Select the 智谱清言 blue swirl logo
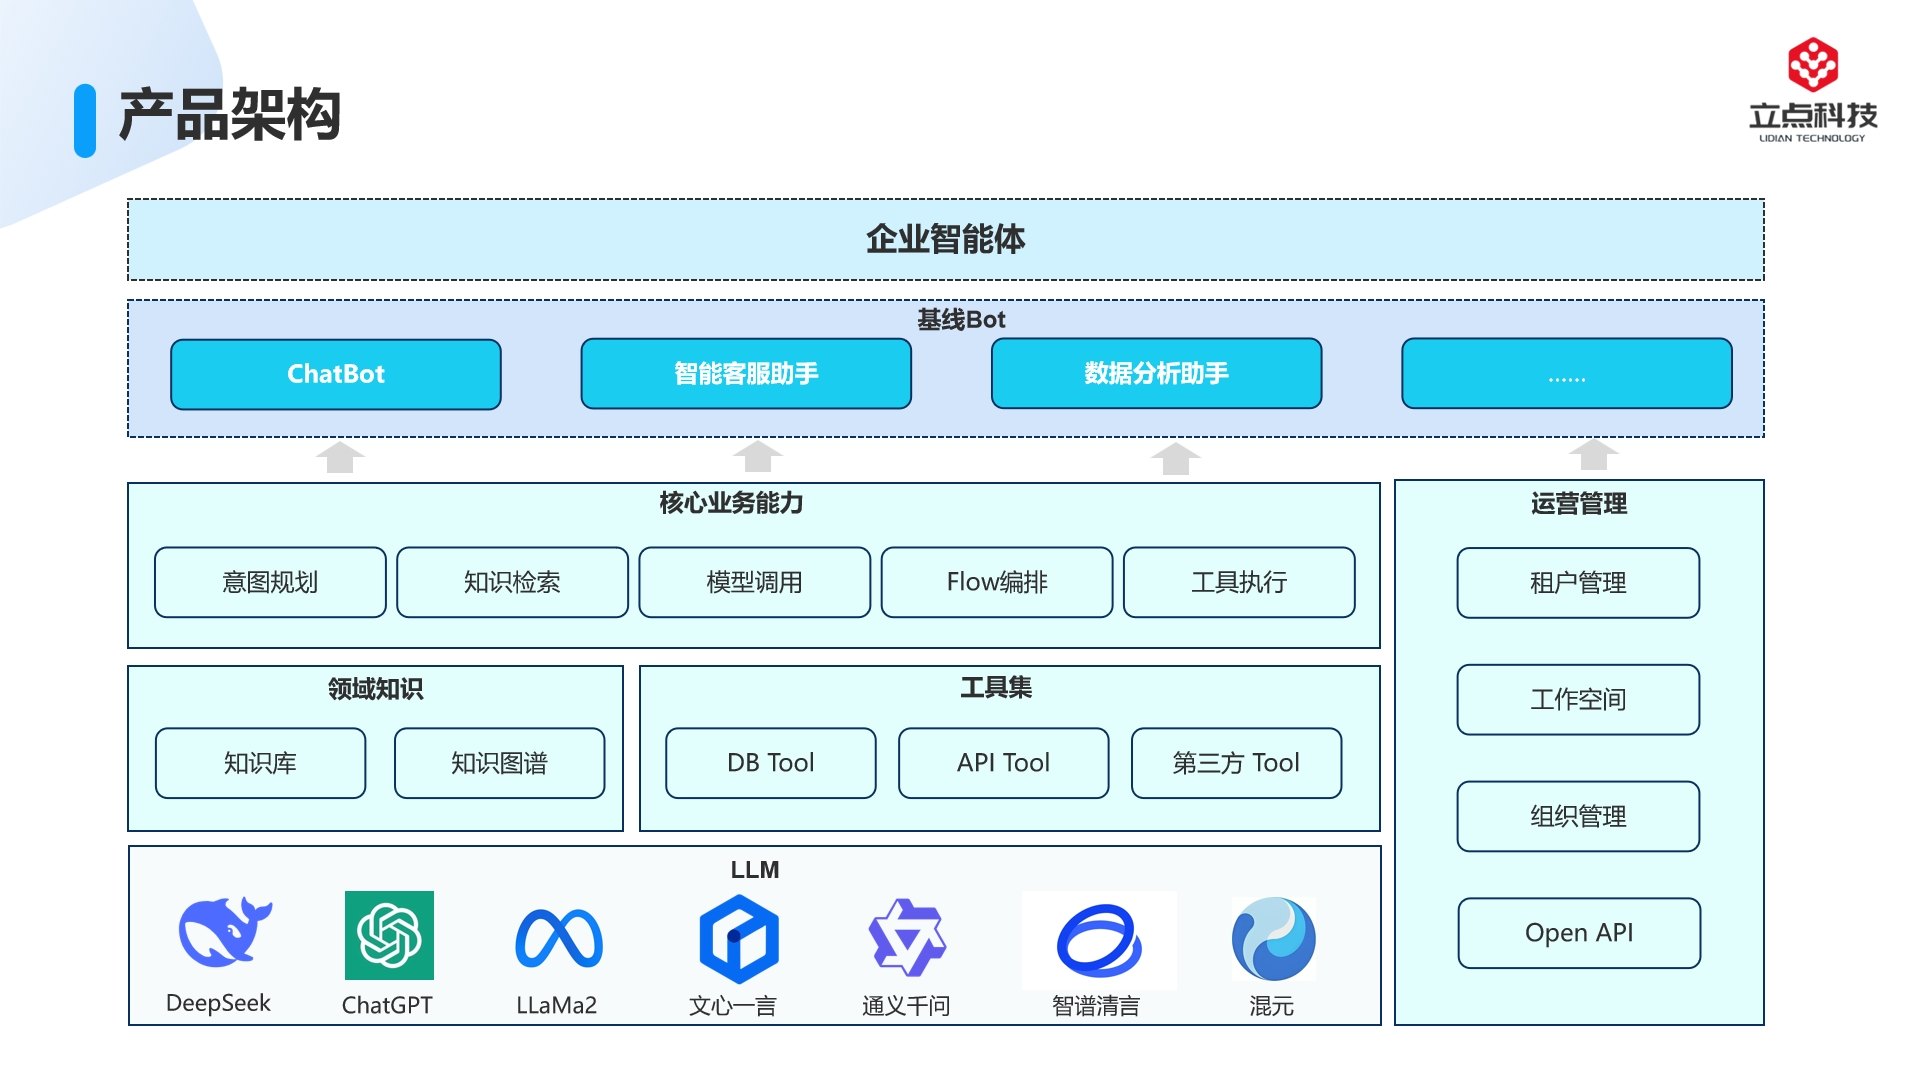 1099,940
